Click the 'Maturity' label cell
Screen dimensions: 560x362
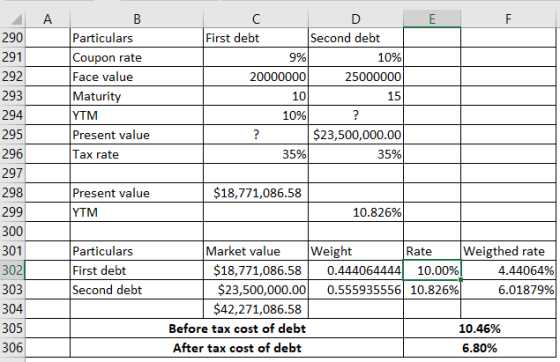(x=137, y=96)
